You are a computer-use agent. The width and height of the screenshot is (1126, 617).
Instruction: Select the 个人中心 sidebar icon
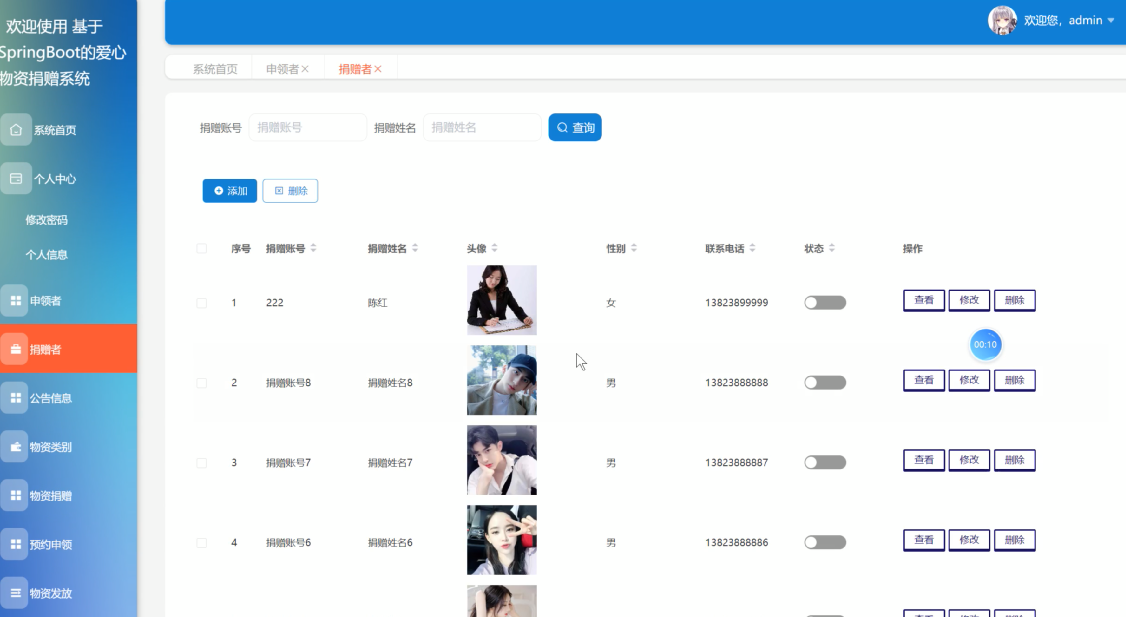click(15, 178)
